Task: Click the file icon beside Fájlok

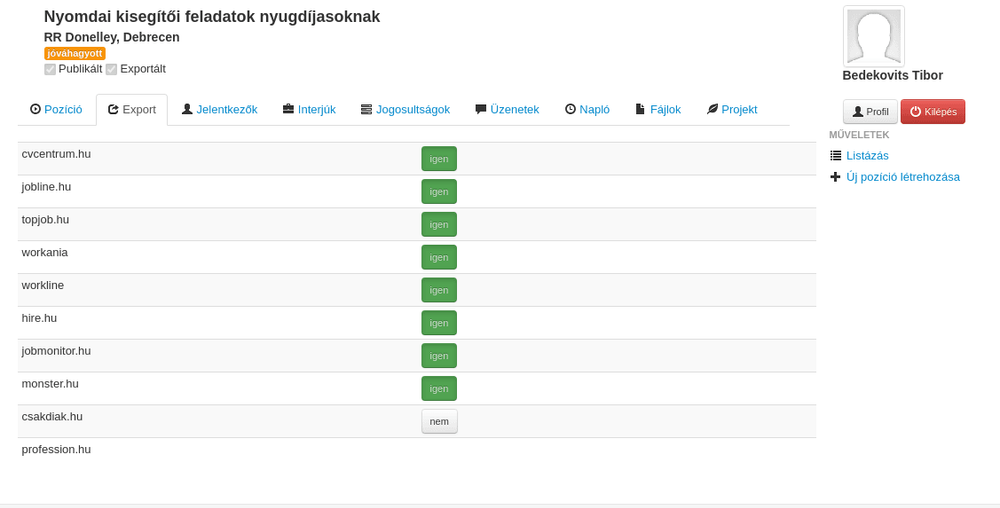Action: pos(640,110)
